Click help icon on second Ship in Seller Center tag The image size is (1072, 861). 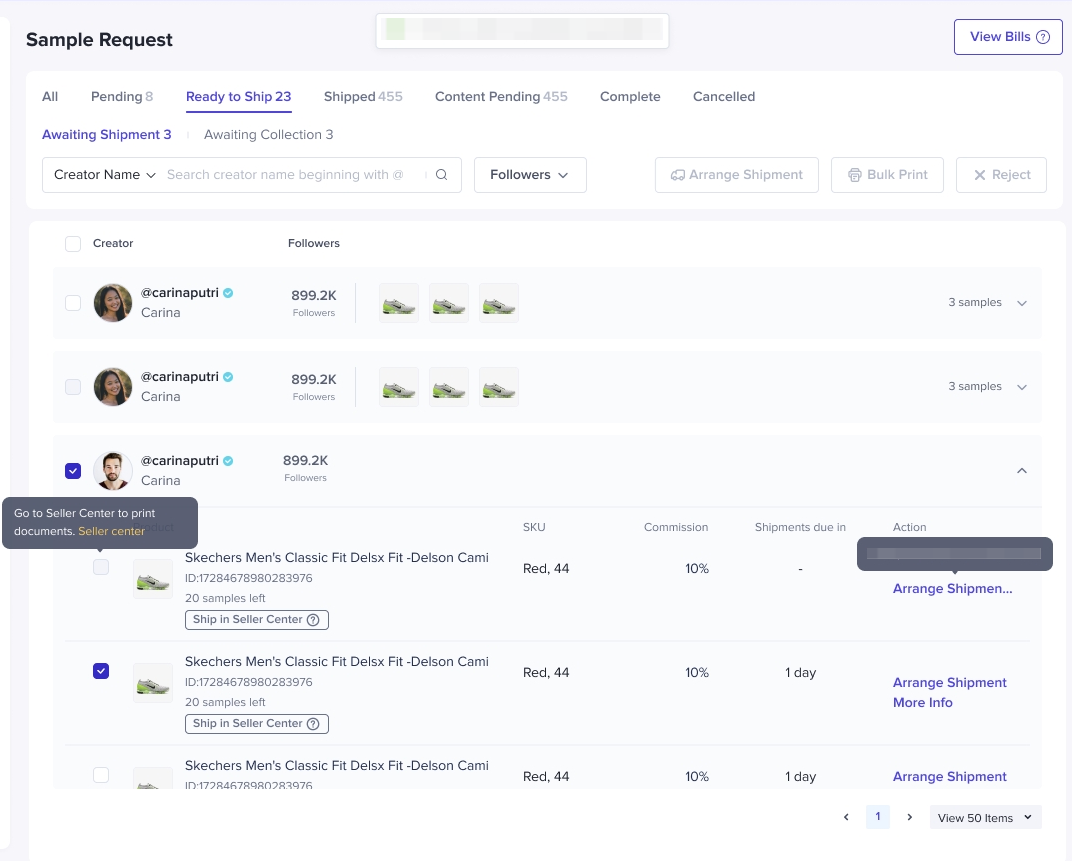point(313,724)
